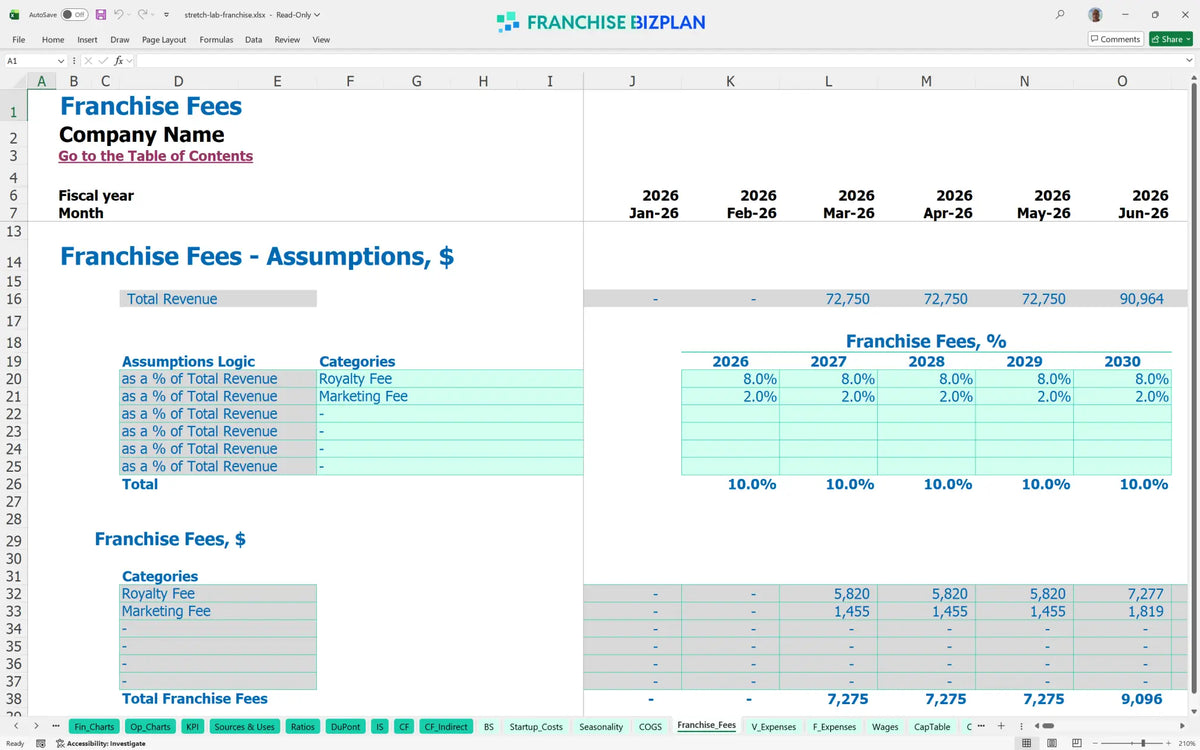Screen dimensions: 1200x750
Task: Click the zoom in plus button
Action: coord(1169,743)
